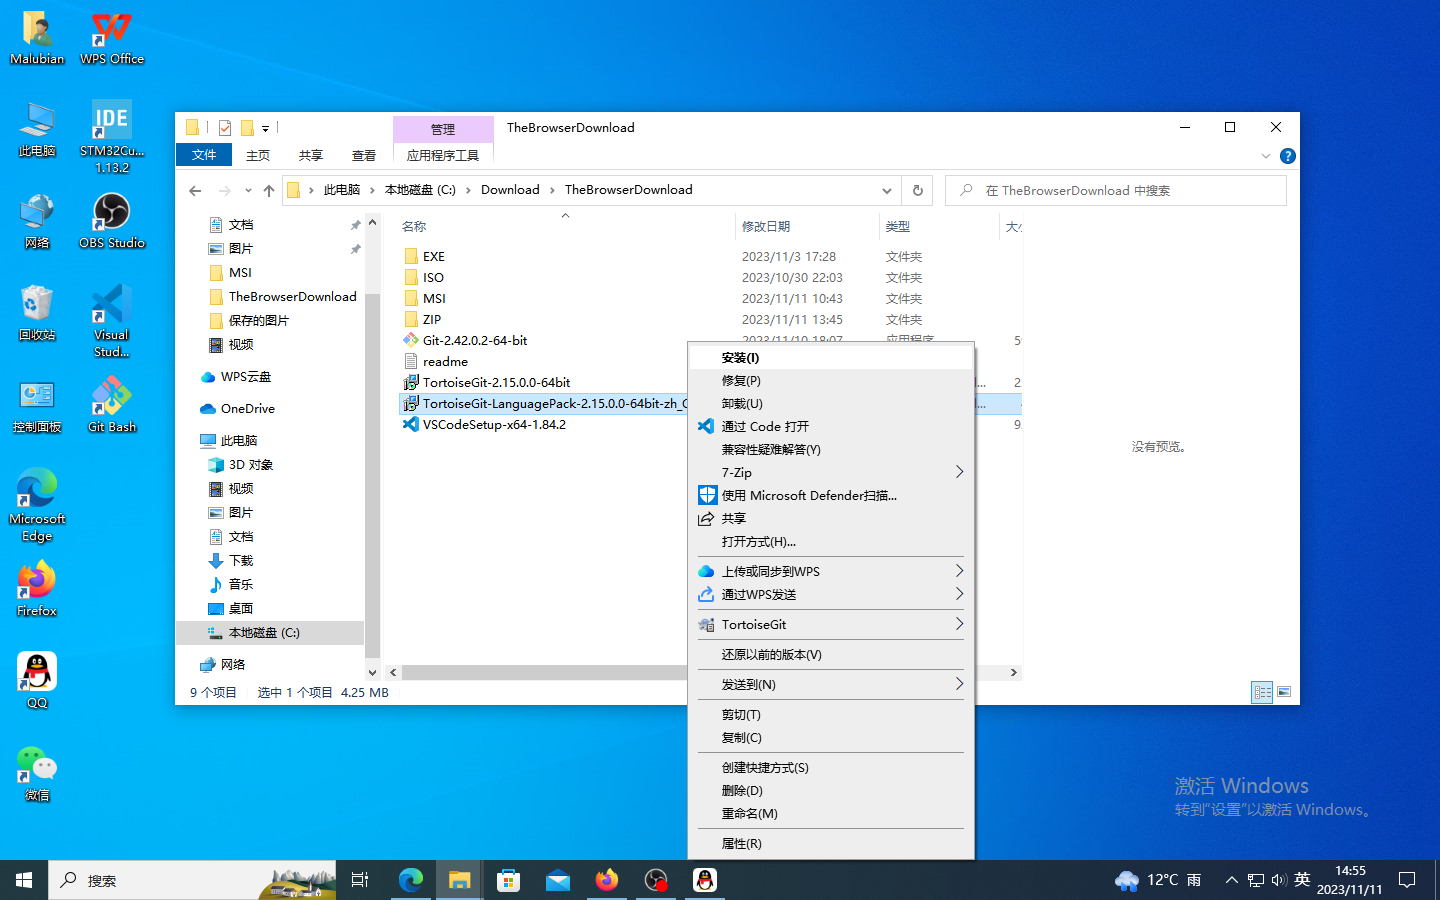Open the STM32CubeIDE desktop shortcut
Image resolution: width=1440 pixels, height=900 pixels.
112,137
